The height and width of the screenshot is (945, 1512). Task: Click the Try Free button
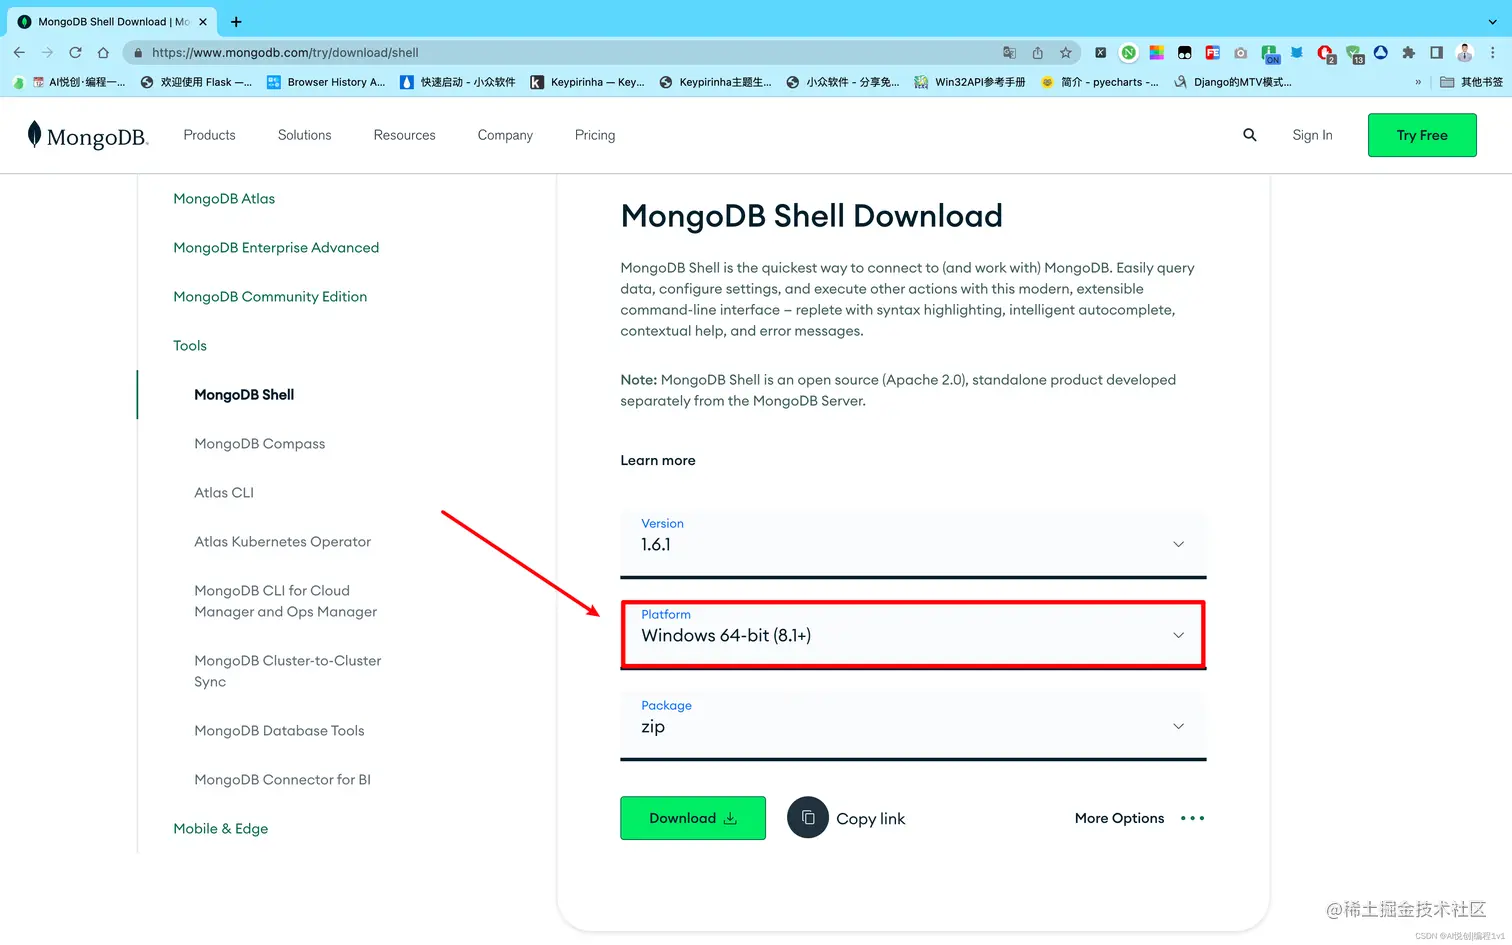pos(1422,135)
